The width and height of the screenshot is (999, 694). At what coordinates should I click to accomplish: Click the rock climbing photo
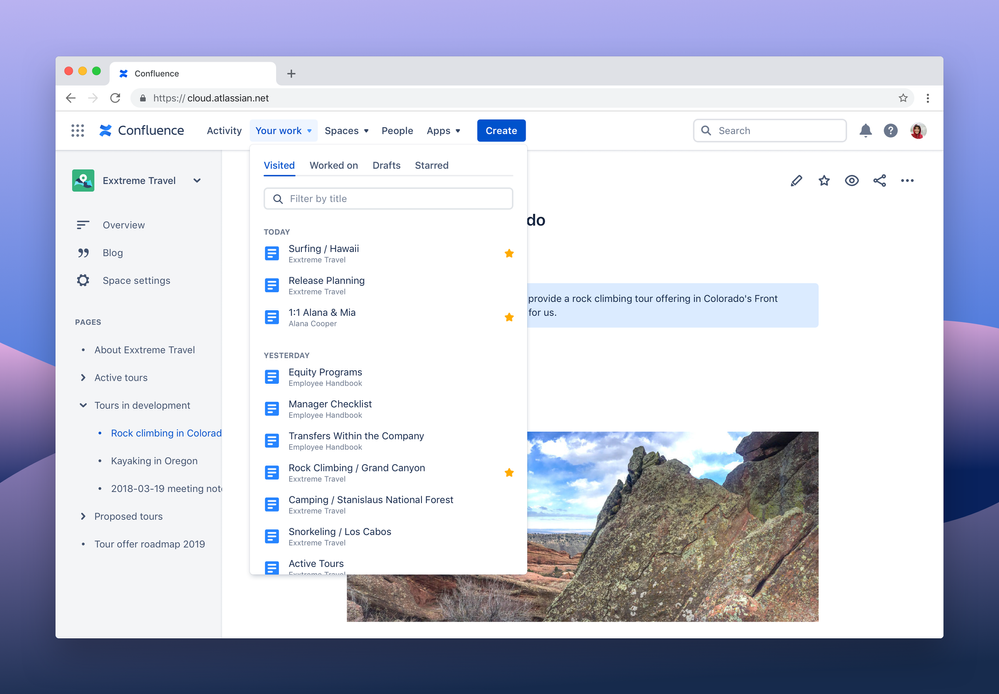click(x=673, y=526)
